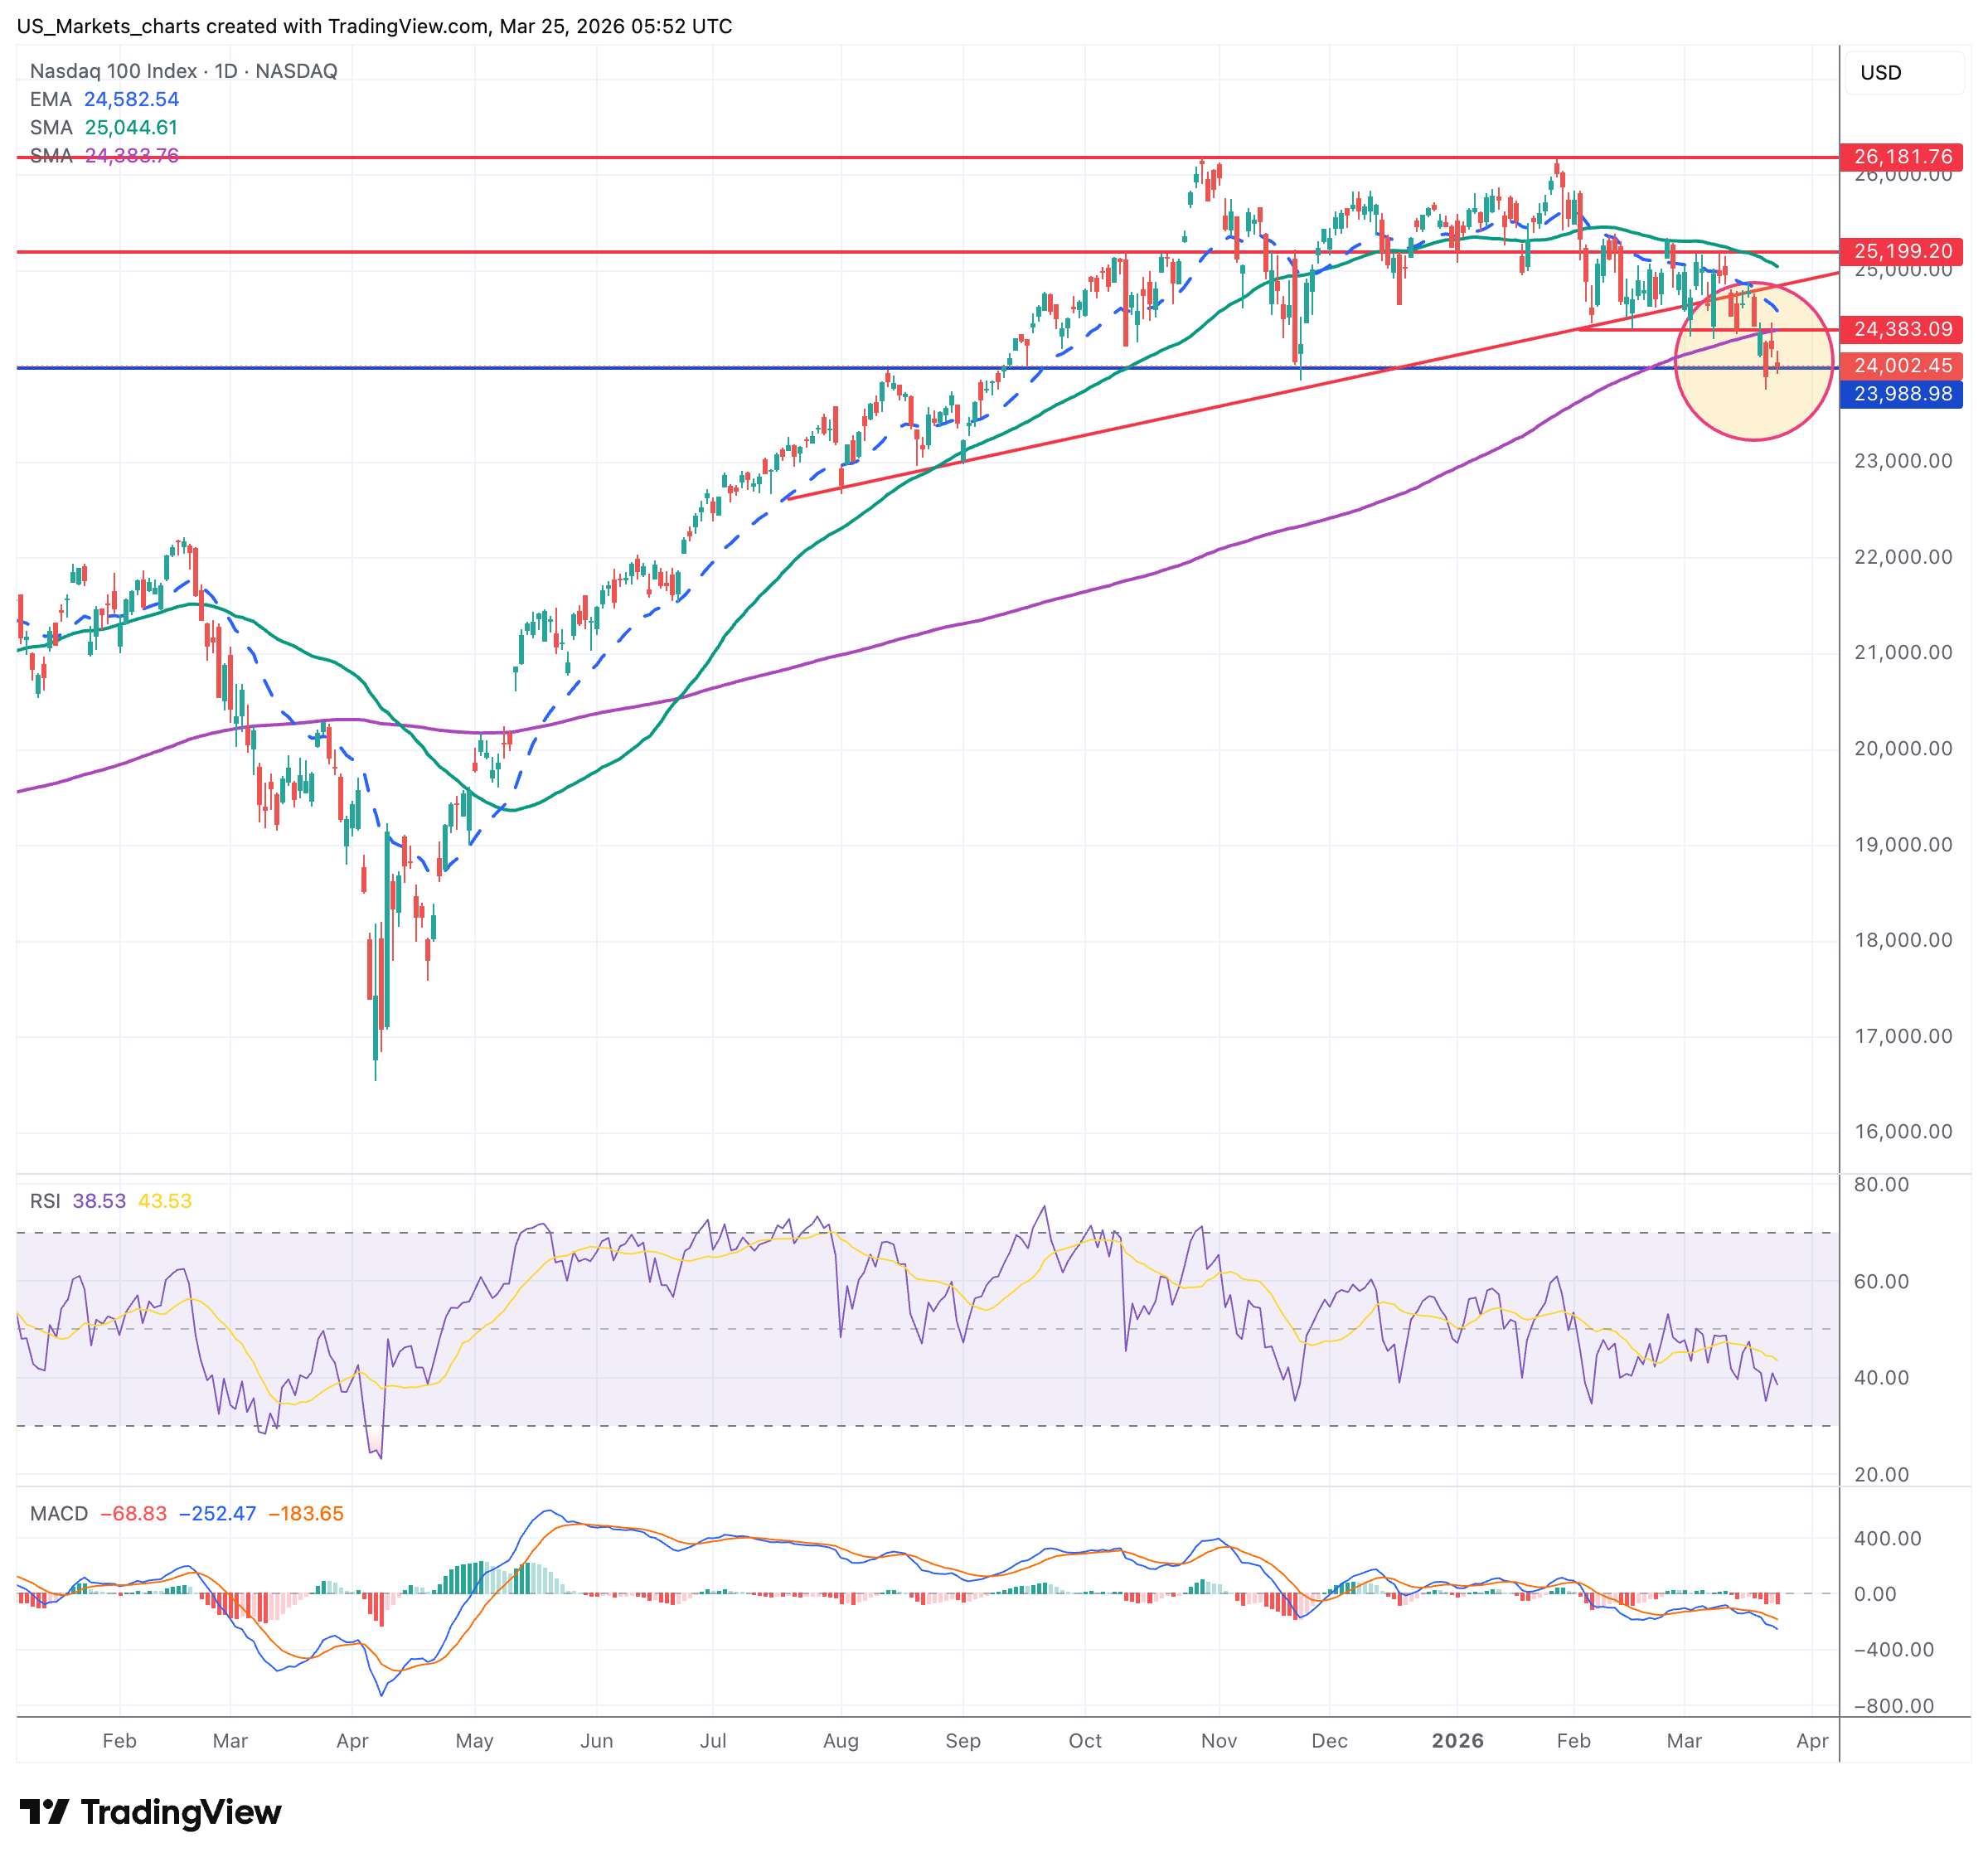Click the blue 23,988.98 price label
This screenshot has height=1862, width=1988.
pos(1901,394)
